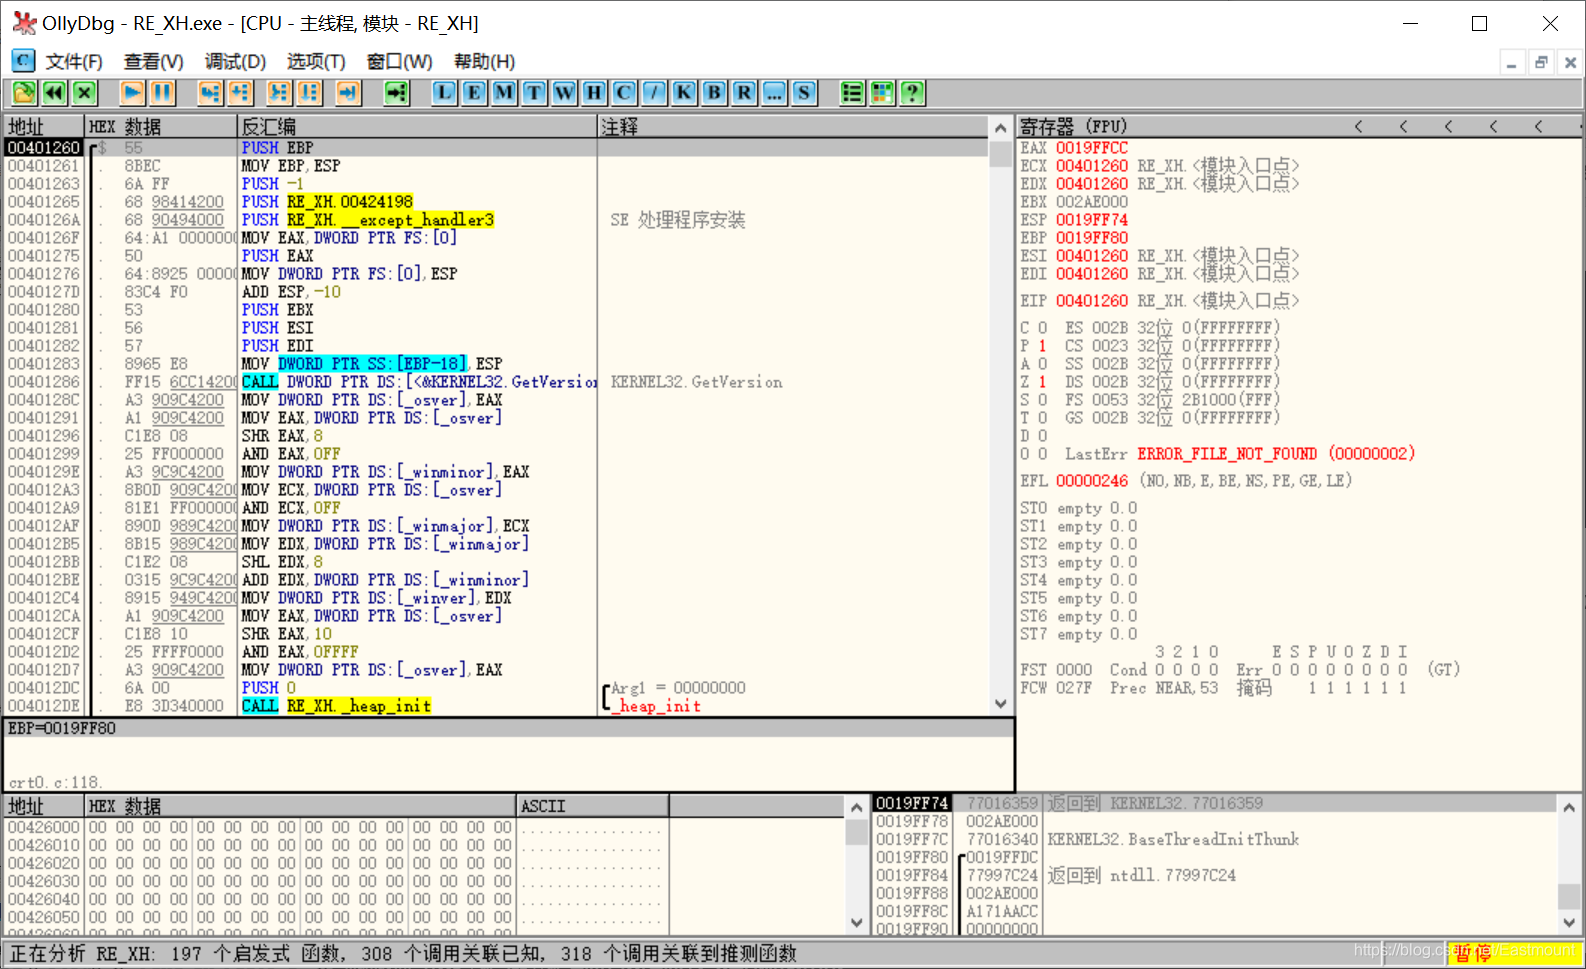
Task: Open Log window with L icon
Action: click(444, 93)
